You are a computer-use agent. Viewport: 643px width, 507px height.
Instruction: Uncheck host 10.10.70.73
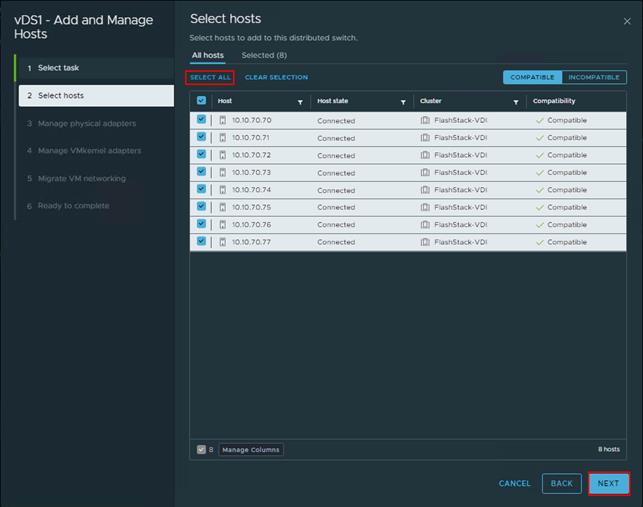tap(201, 171)
